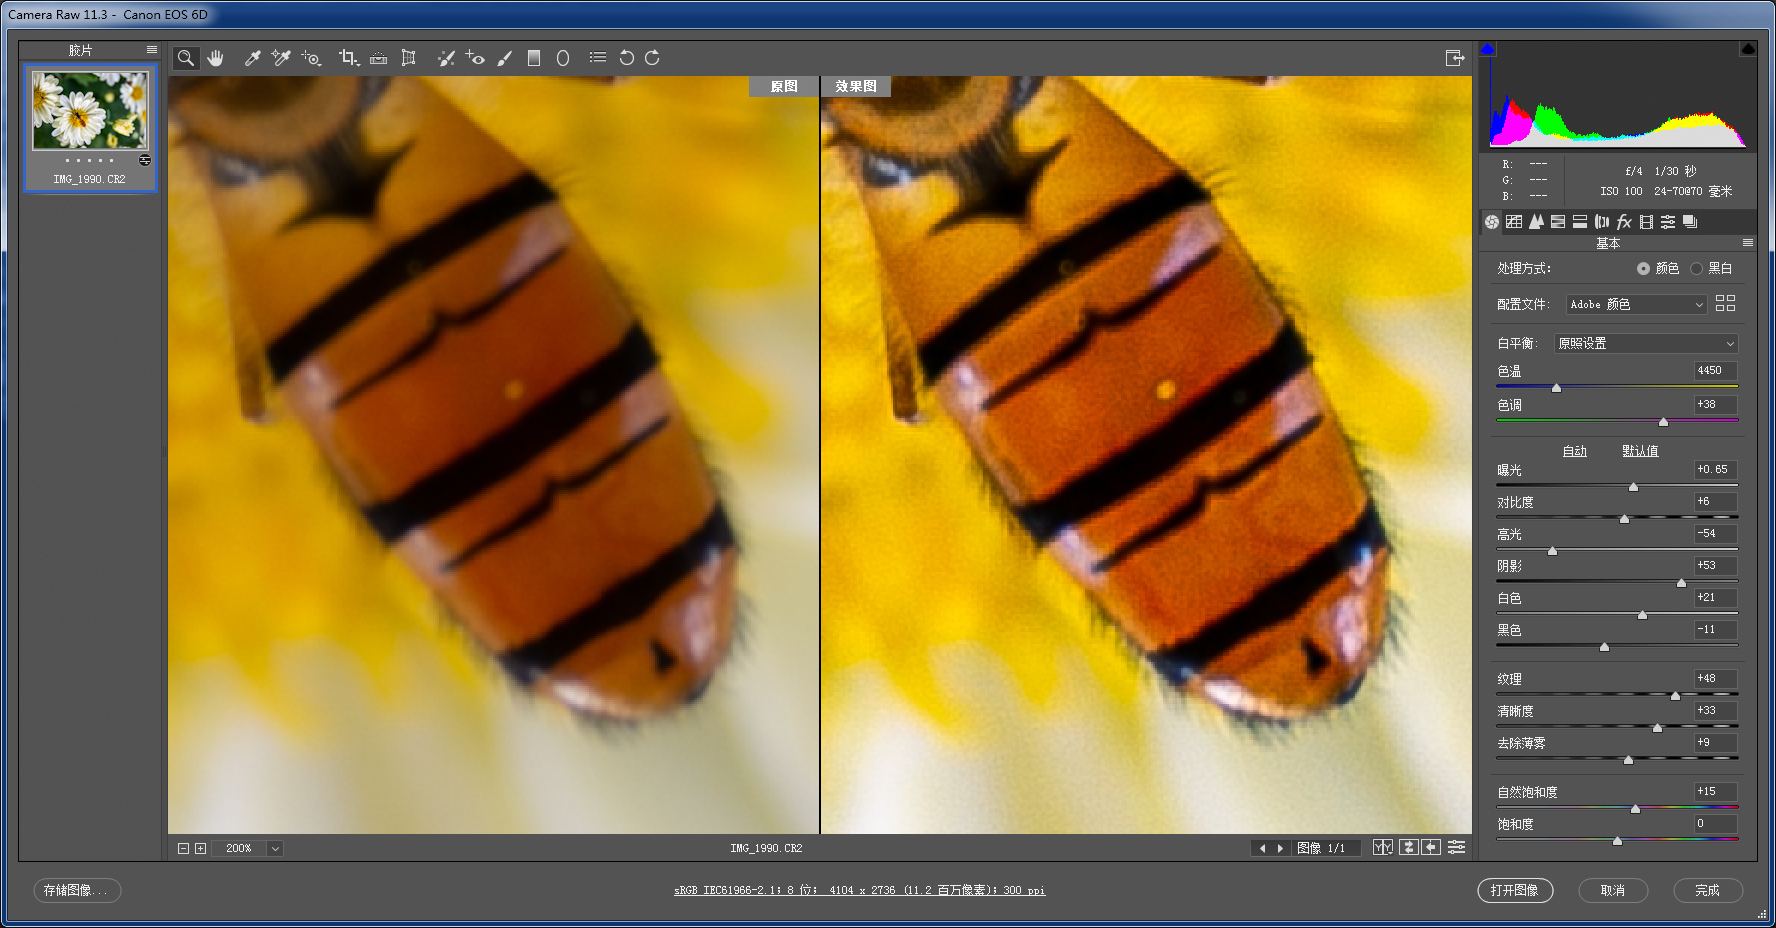Select the Red Eye Removal tool
The width and height of the screenshot is (1776, 928).
475,58
